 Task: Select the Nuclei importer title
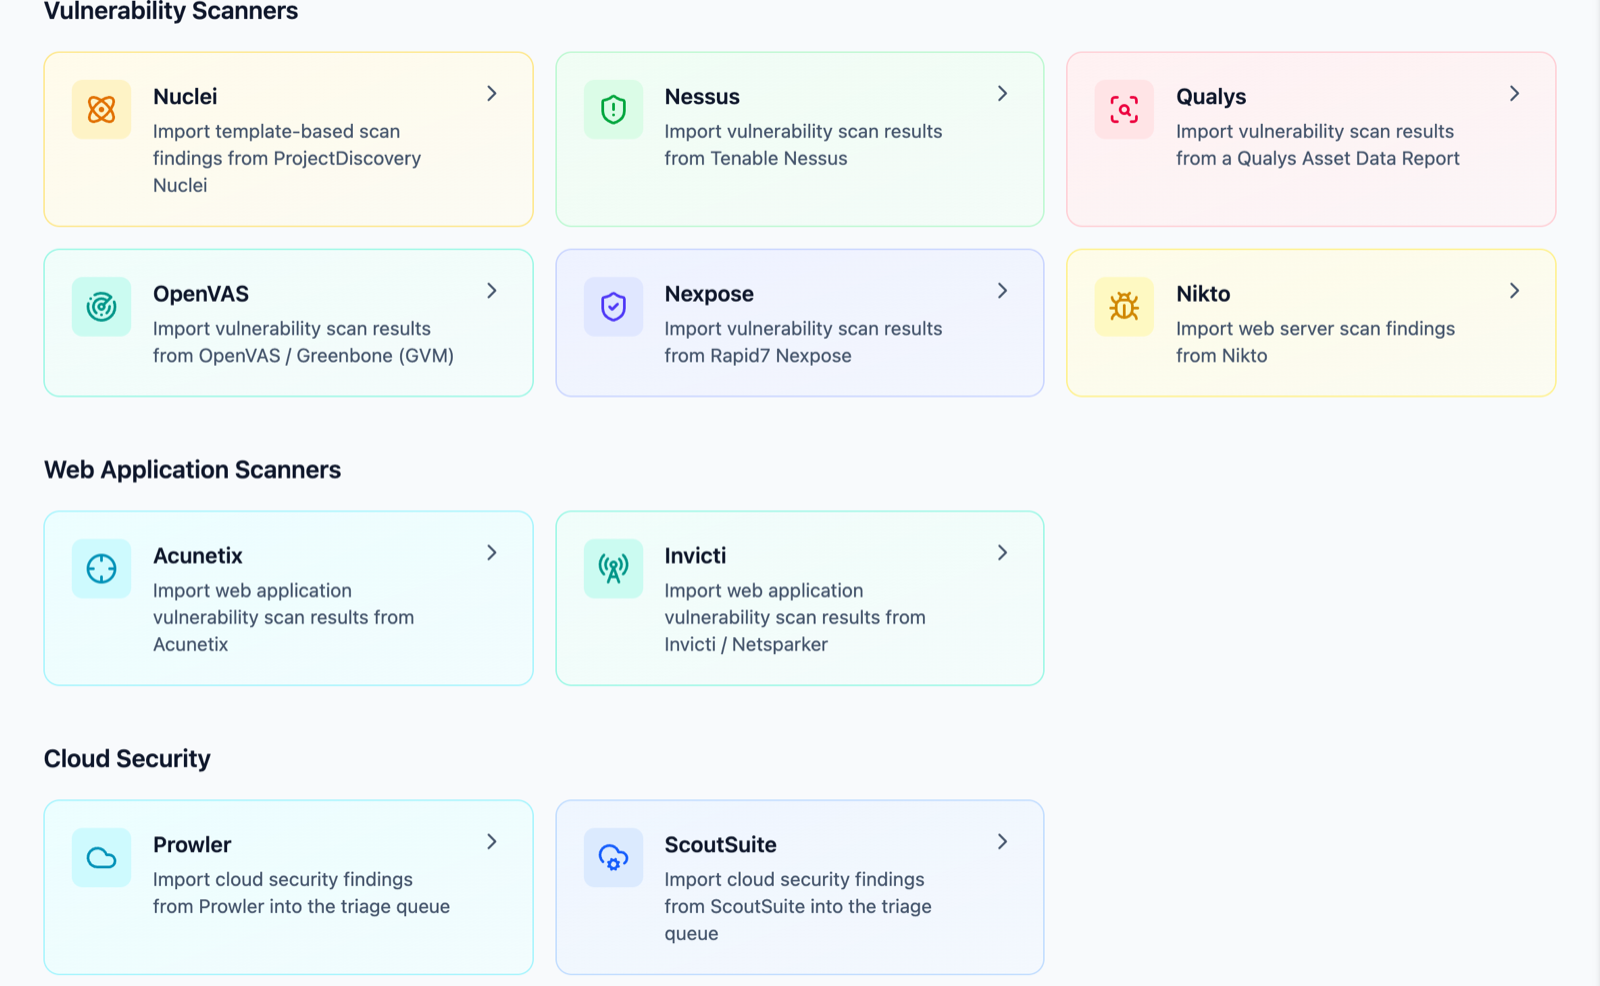point(185,96)
